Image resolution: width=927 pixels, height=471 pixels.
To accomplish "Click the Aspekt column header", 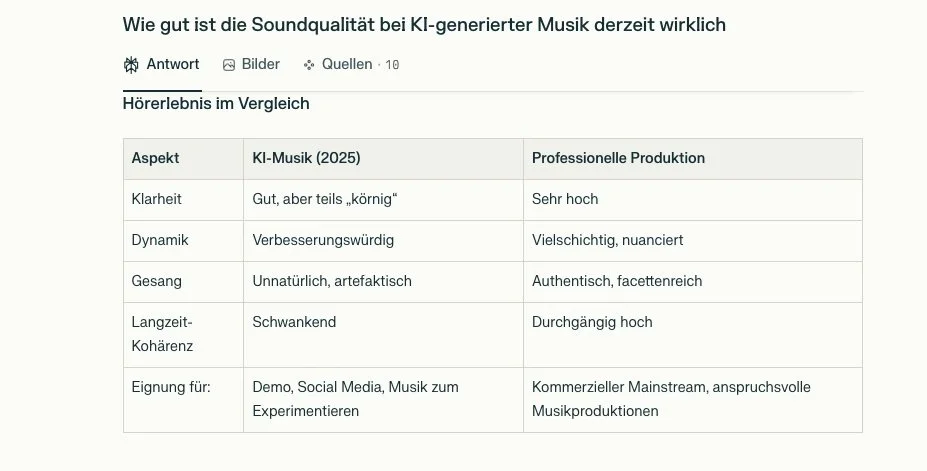I will [x=155, y=158].
